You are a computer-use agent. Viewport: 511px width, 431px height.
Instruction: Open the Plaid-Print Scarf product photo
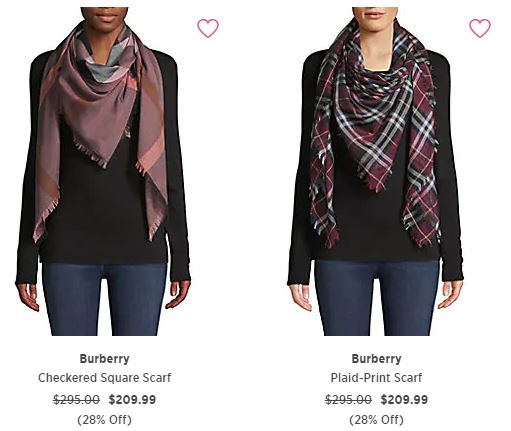pos(375,171)
